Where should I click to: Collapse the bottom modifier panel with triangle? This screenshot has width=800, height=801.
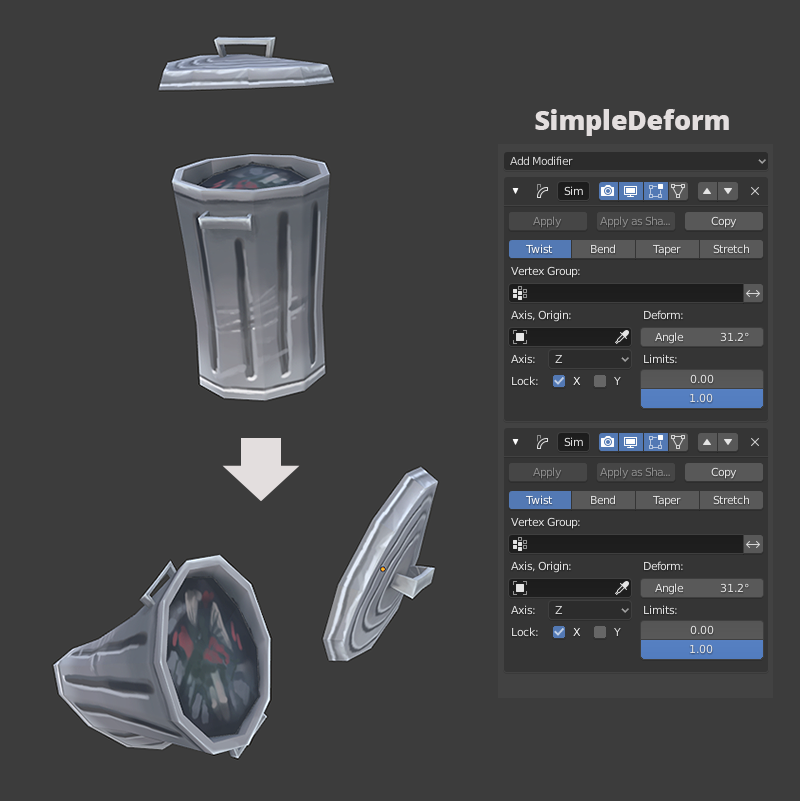click(516, 442)
